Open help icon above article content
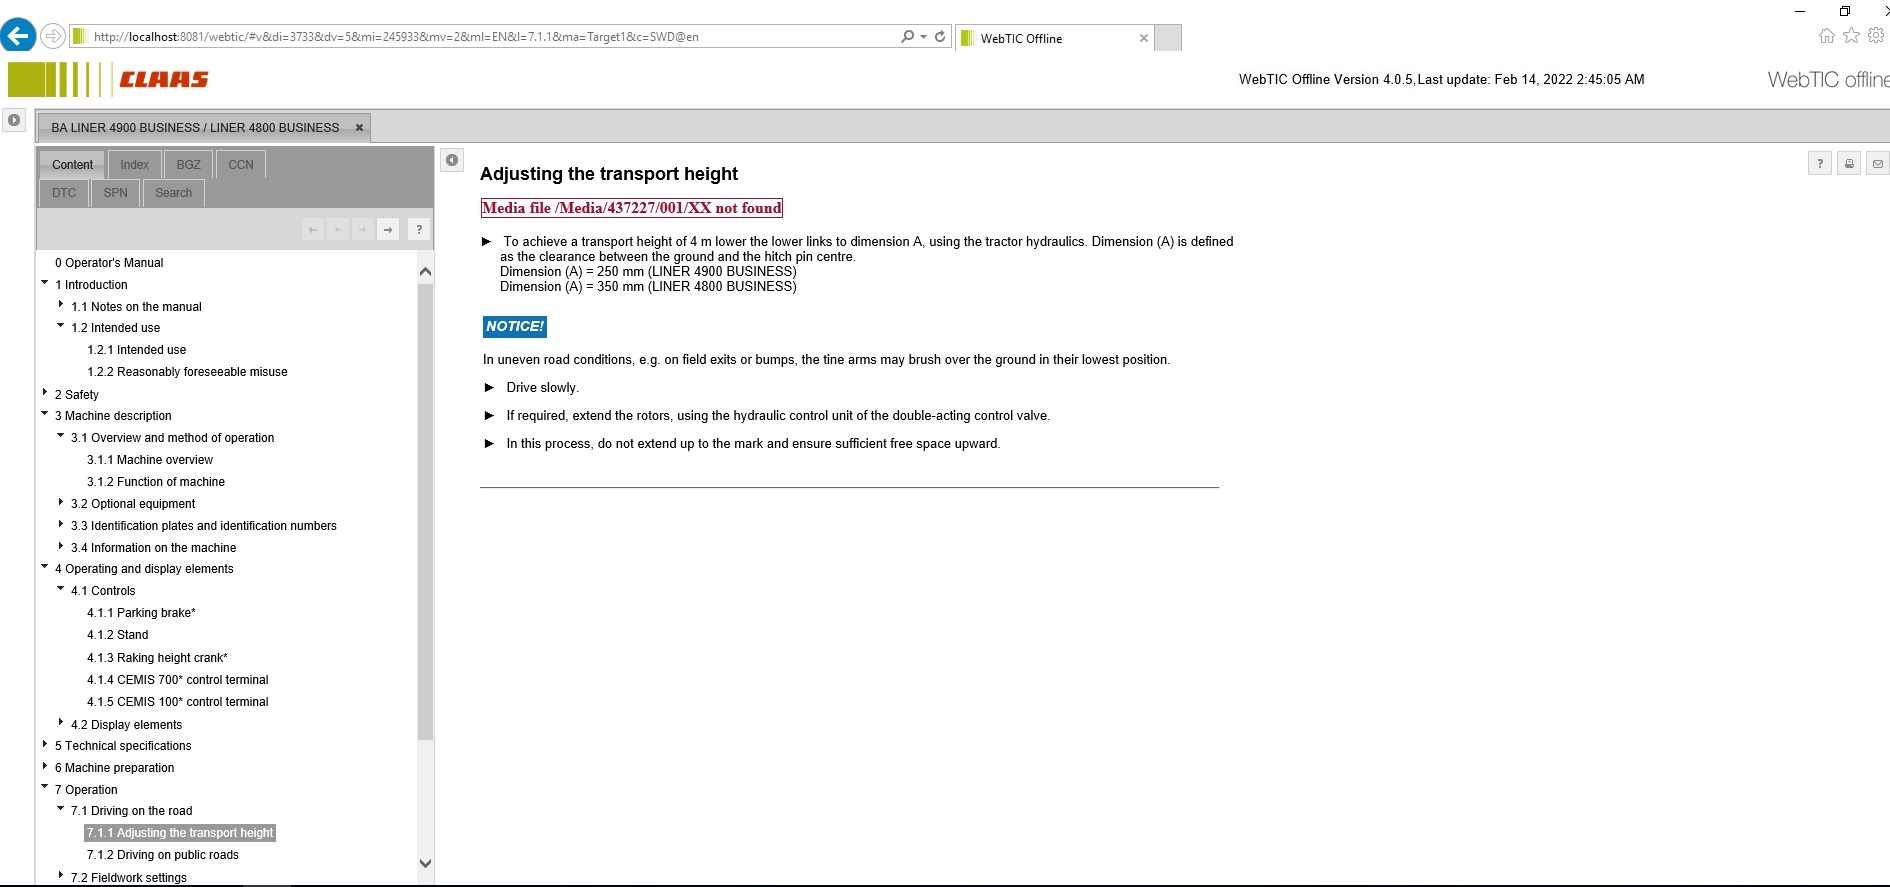The width and height of the screenshot is (1890, 887). (1820, 164)
